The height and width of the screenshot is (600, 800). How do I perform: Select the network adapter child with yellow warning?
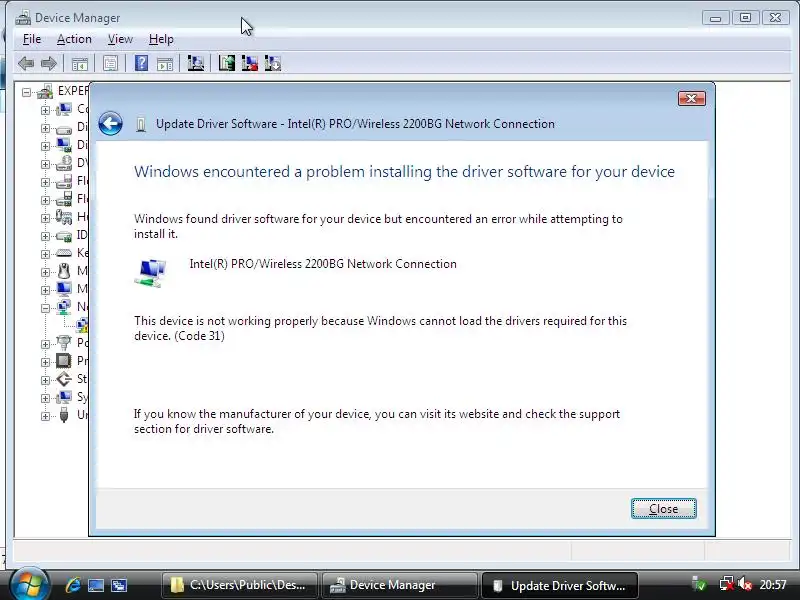pyautogui.click(x=82, y=324)
